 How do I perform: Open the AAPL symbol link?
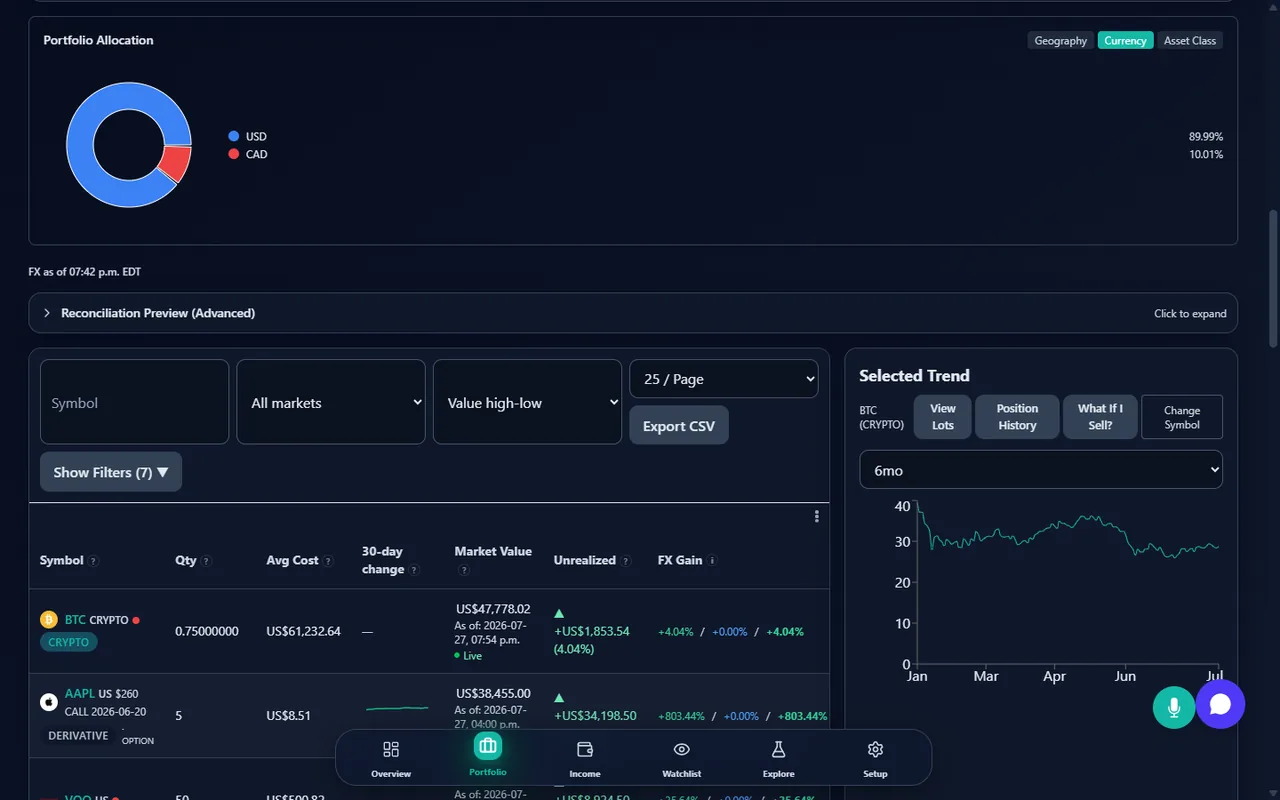point(80,693)
